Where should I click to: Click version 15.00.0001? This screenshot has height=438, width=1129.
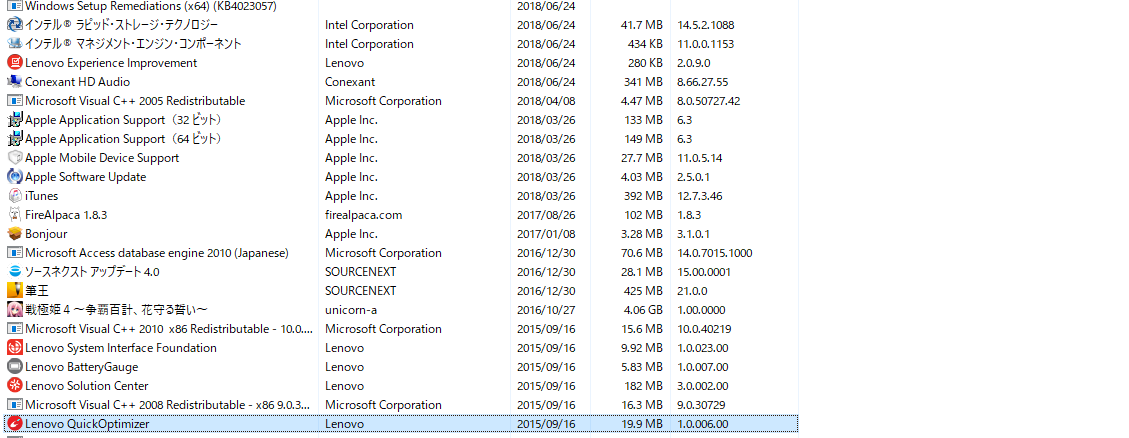704,272
